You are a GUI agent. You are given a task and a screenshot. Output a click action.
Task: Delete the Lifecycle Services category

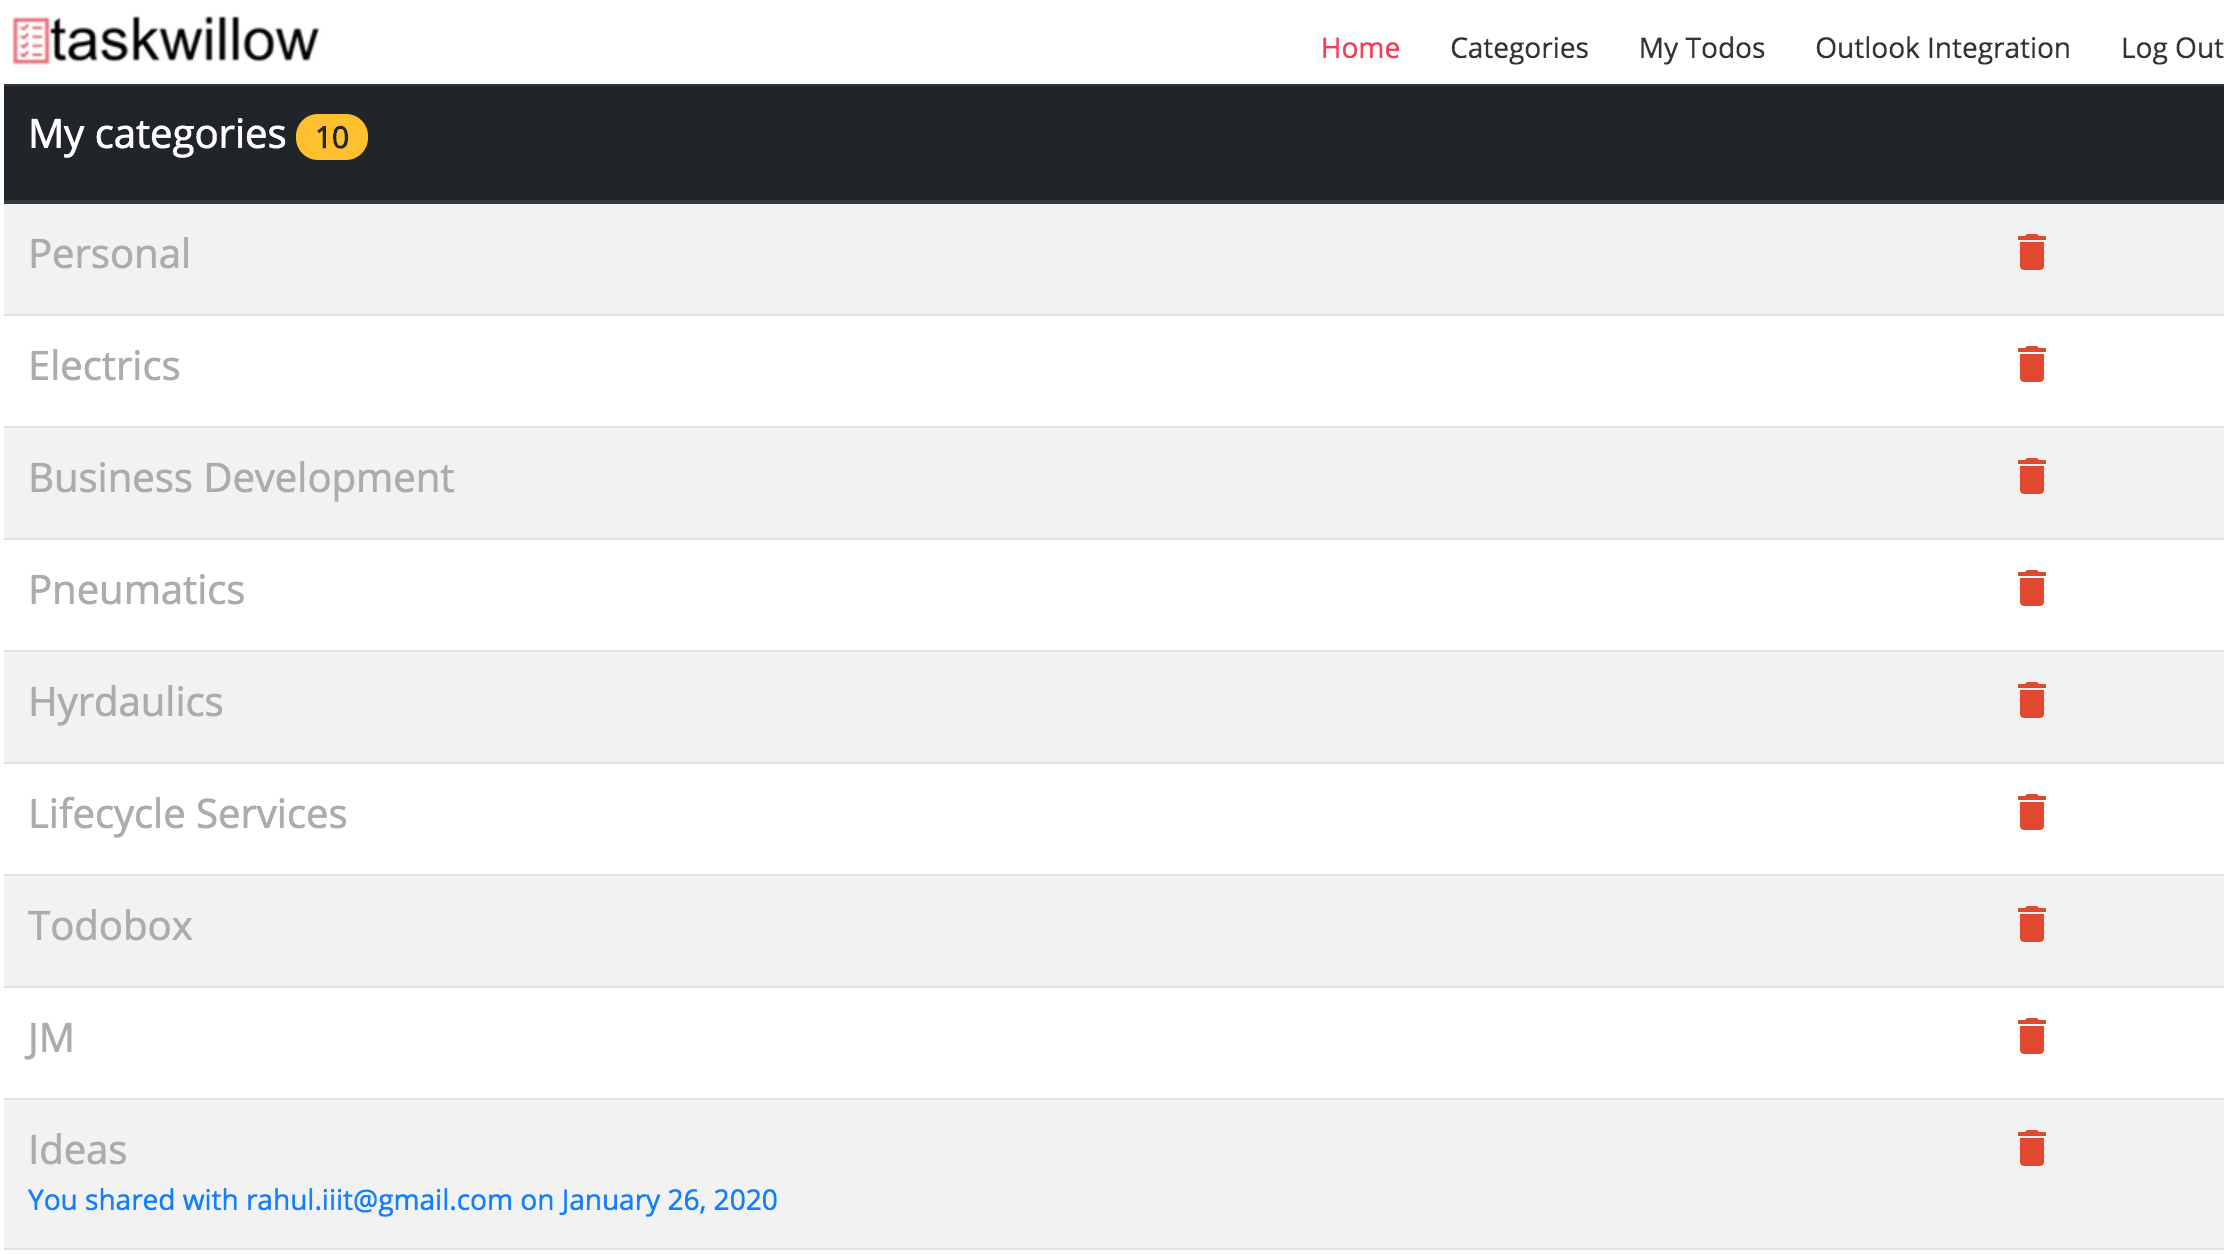(2031, 812)
